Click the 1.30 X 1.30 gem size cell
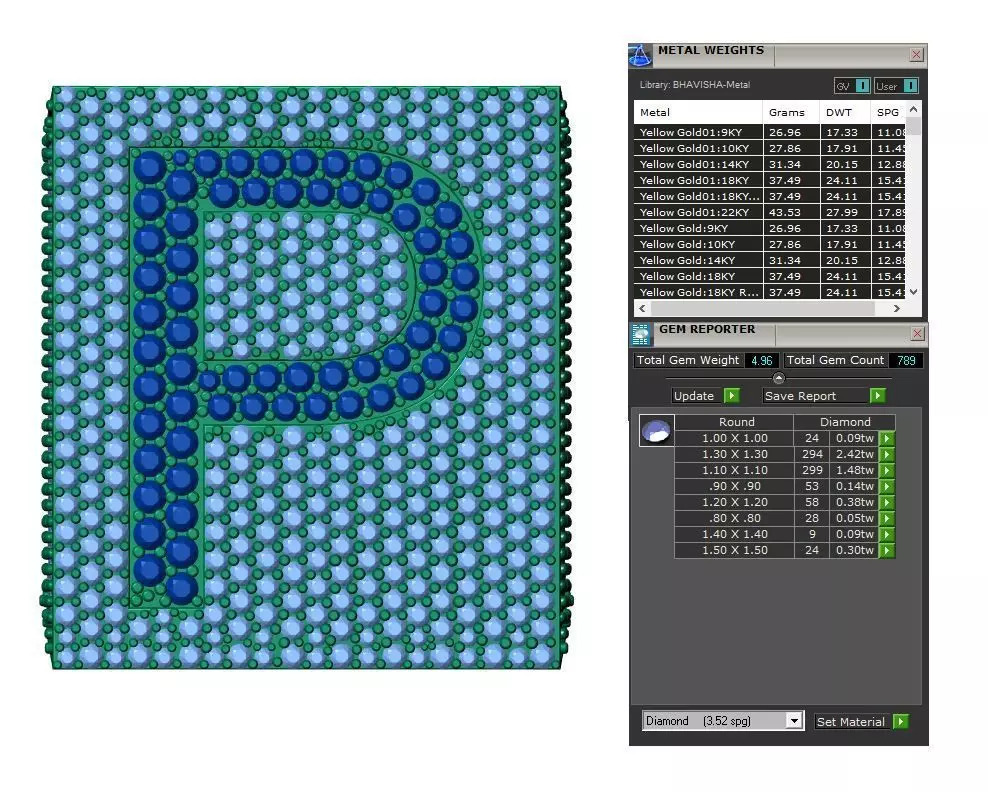The image size is (988, 792). point(735,454)
